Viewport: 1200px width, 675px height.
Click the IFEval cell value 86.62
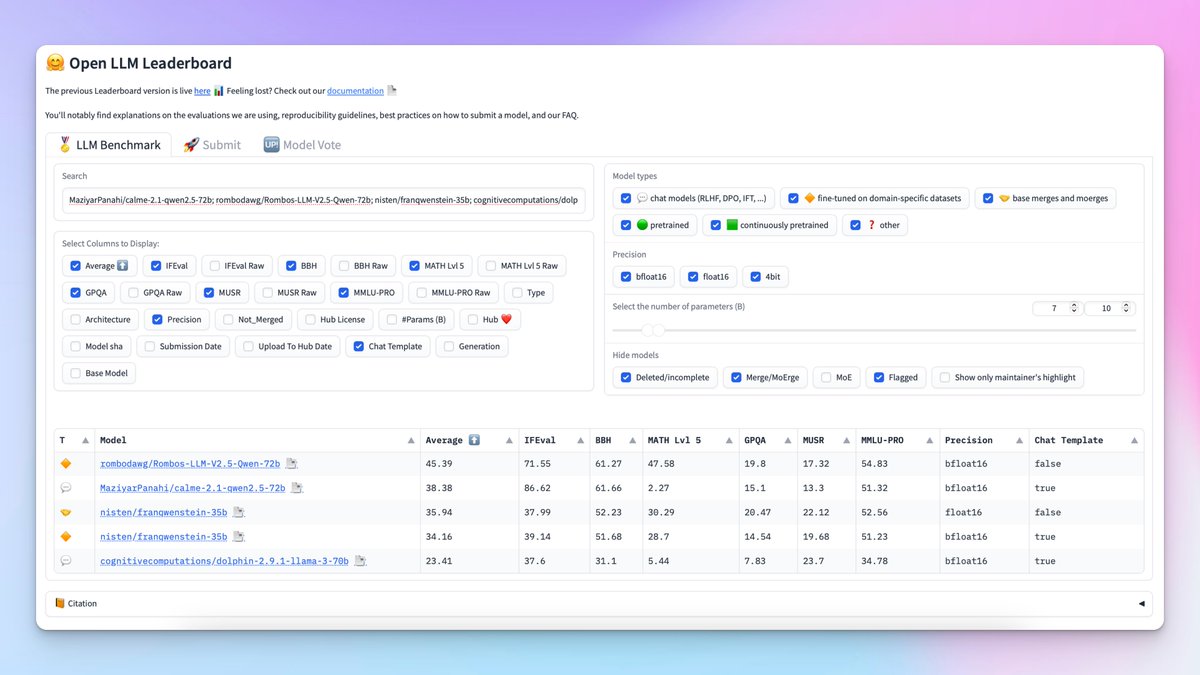538,488
